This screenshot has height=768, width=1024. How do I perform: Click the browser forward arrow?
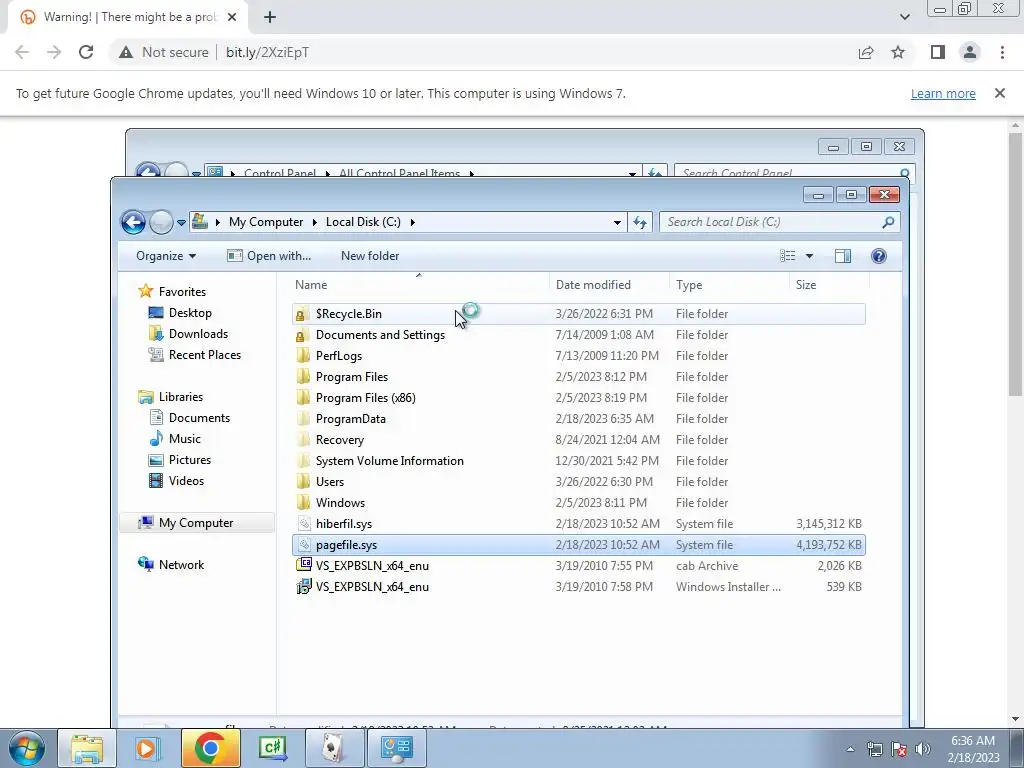[x=54, y=52]
